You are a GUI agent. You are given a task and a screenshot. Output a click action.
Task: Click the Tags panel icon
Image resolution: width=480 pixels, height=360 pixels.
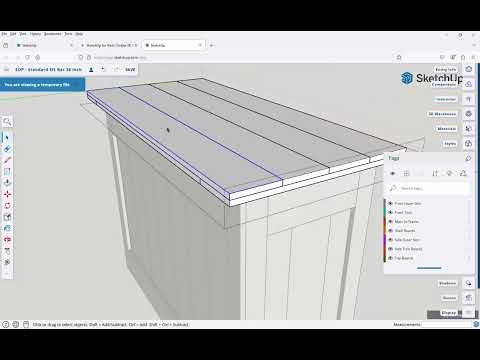click(x=469, y=158)
